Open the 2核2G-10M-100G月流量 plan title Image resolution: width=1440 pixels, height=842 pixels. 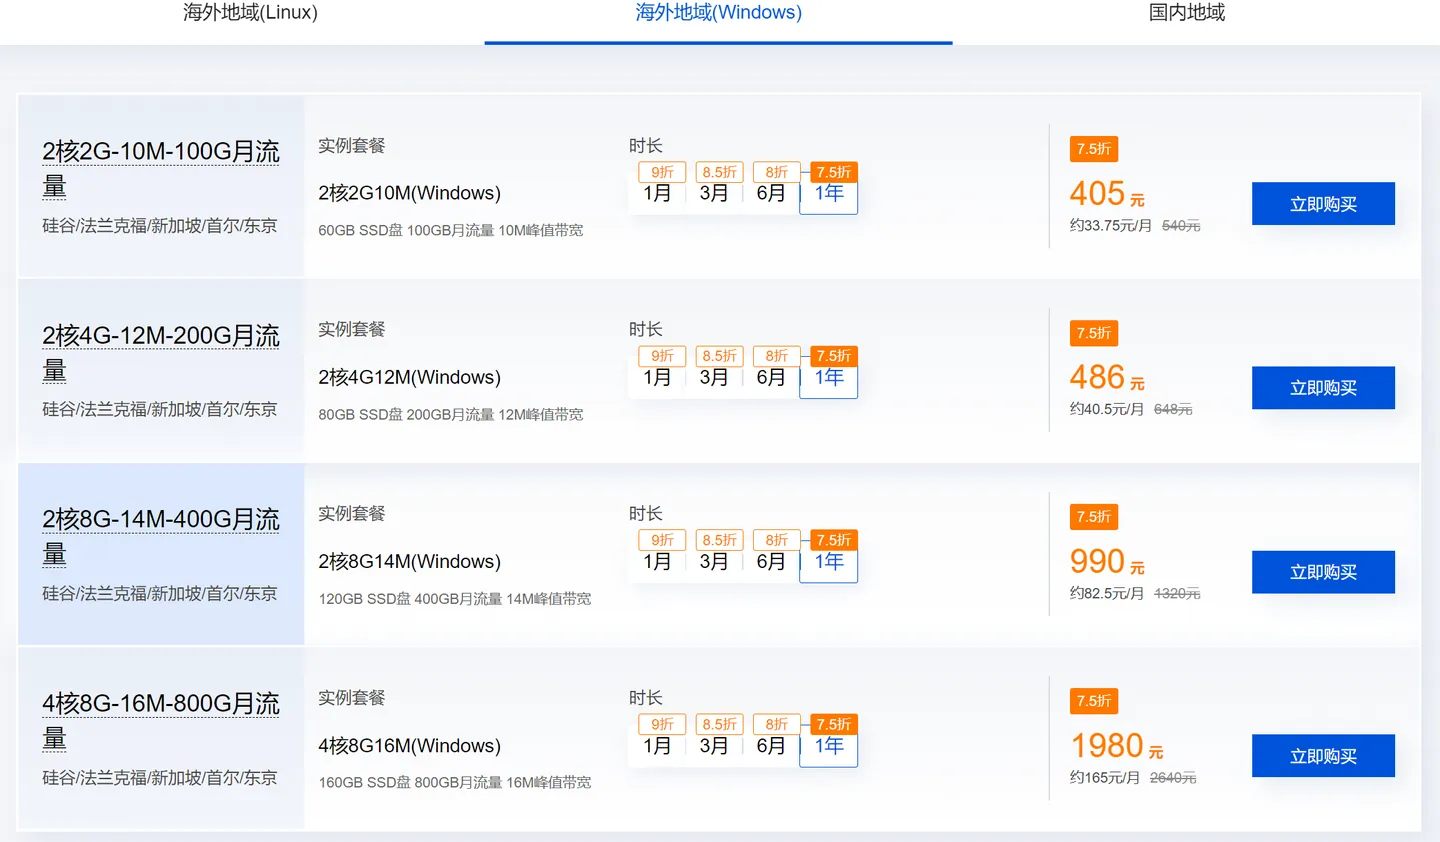click(160, 169)
